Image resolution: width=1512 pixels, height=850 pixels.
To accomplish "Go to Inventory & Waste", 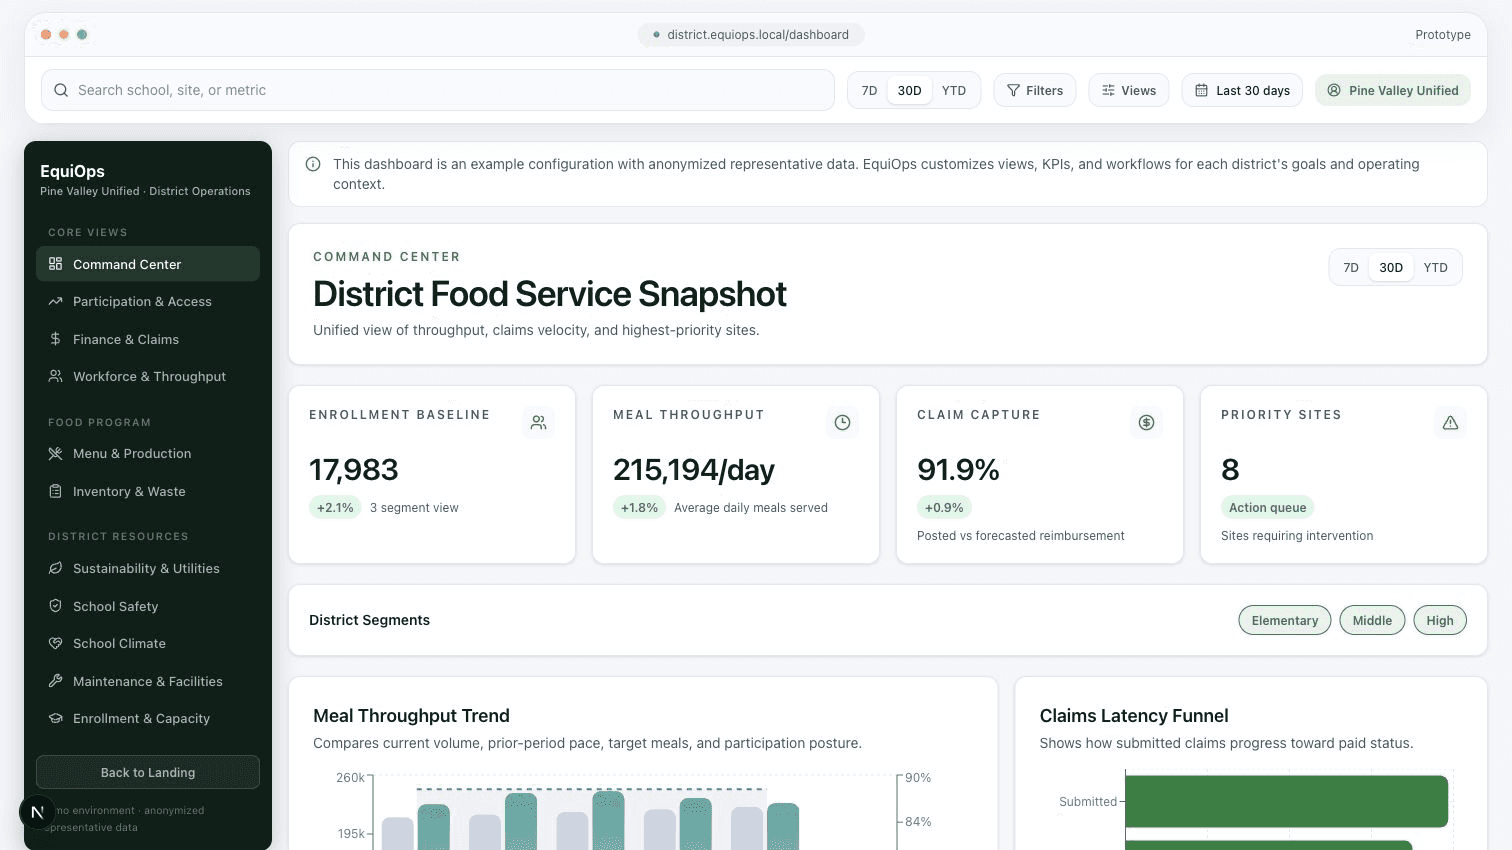I will 148,491.
